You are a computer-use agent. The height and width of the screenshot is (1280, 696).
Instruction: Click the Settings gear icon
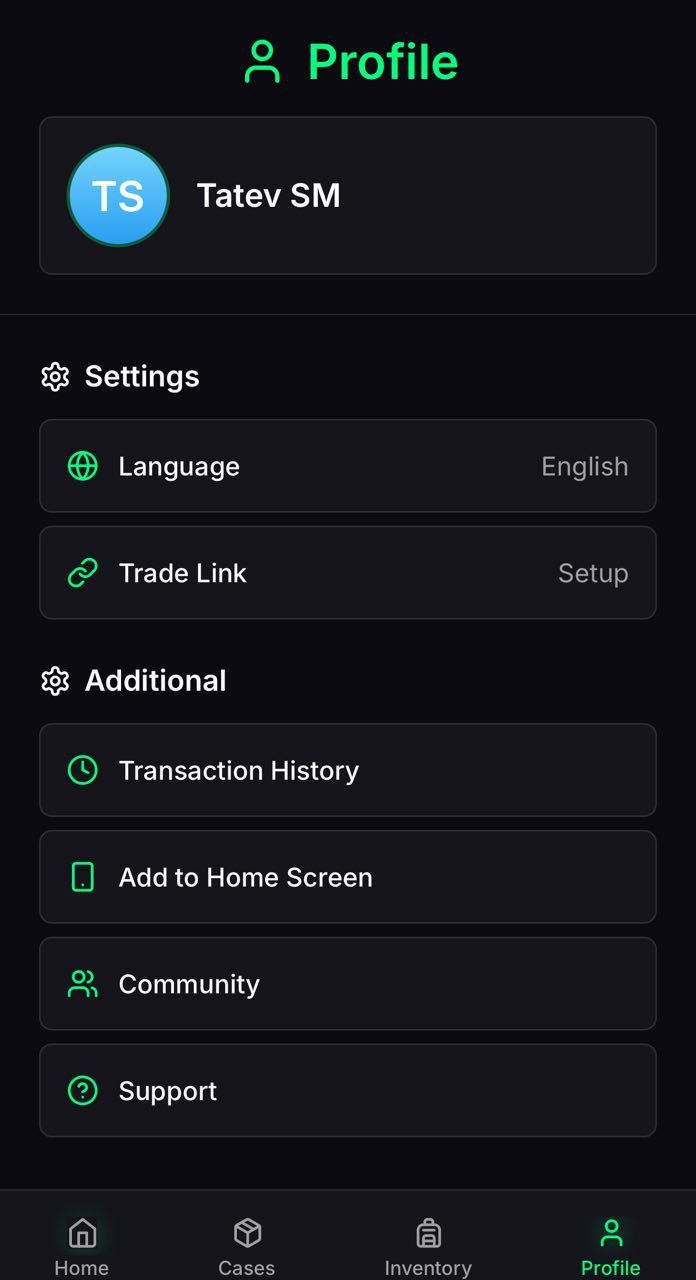click(55, 376)
